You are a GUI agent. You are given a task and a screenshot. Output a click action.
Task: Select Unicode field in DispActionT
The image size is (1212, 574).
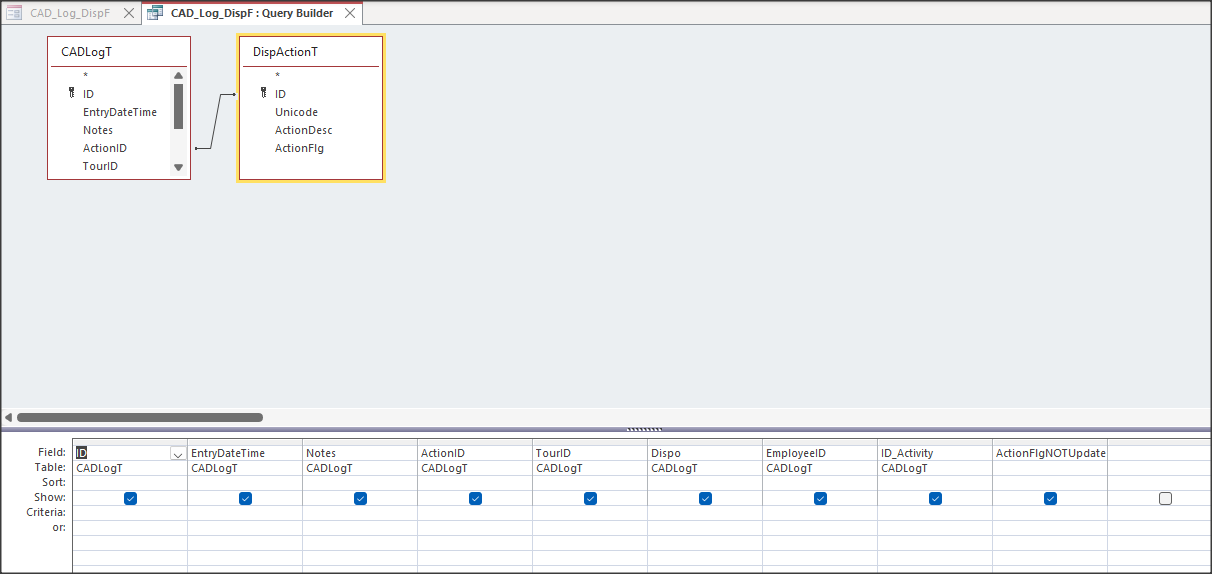point(296,112)
